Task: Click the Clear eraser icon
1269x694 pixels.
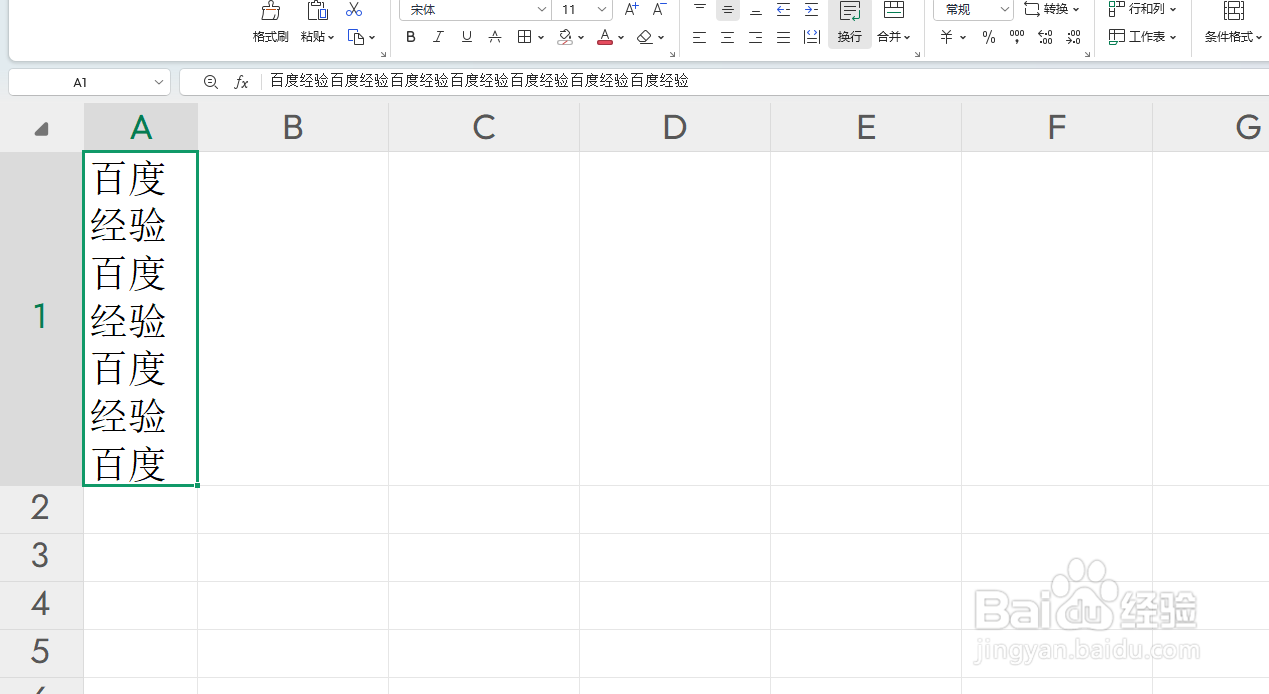Action: tap(645, 37)
